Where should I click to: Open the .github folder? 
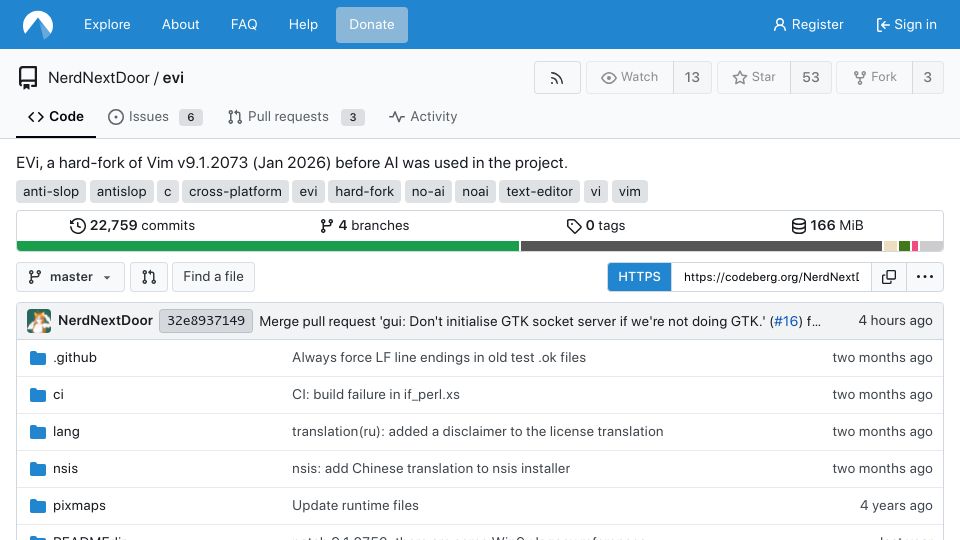pyautogui.click(x=75, y=358)
